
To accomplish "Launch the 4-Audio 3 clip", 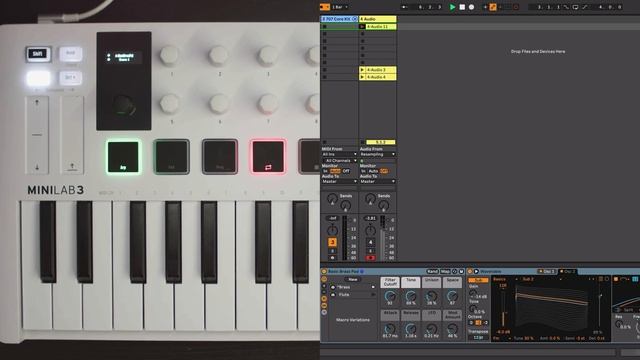I will coord(362,70).
